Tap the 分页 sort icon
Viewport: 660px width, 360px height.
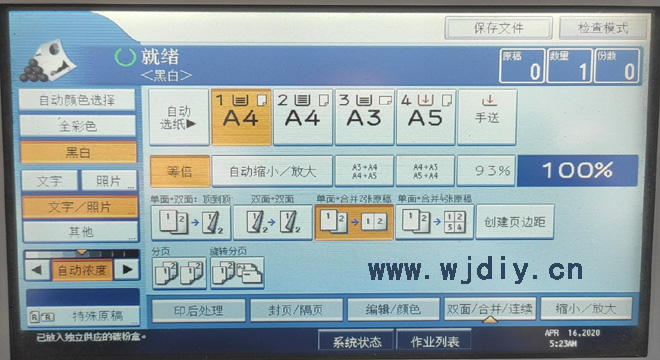coord(179,273)
